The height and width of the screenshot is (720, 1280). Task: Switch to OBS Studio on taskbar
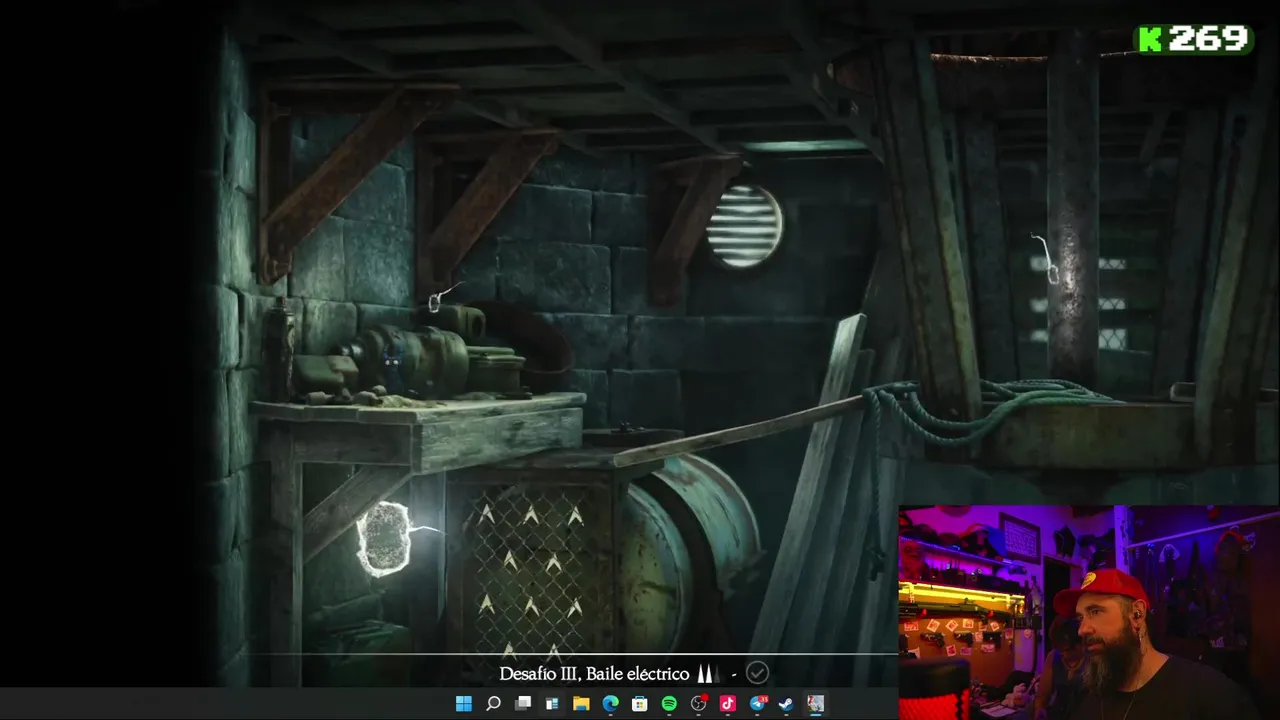[x=699, y=704]
